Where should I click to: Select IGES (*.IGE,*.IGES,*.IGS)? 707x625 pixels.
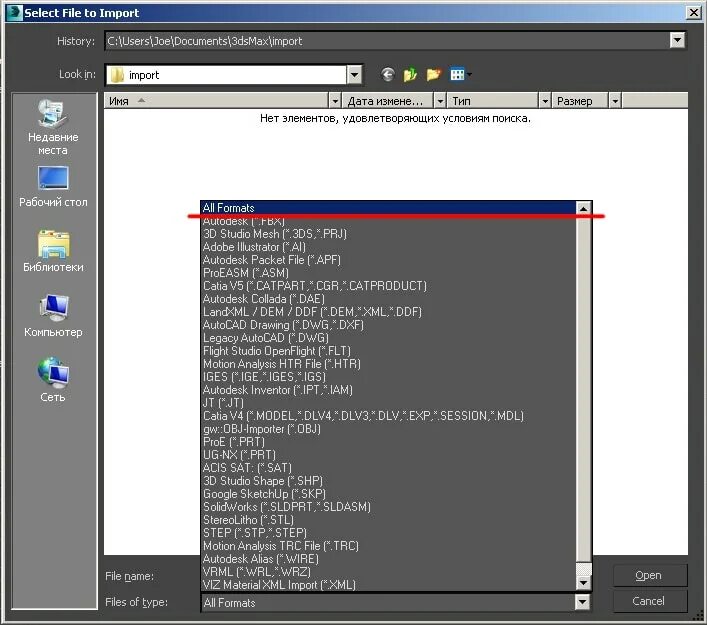point(388,377)
